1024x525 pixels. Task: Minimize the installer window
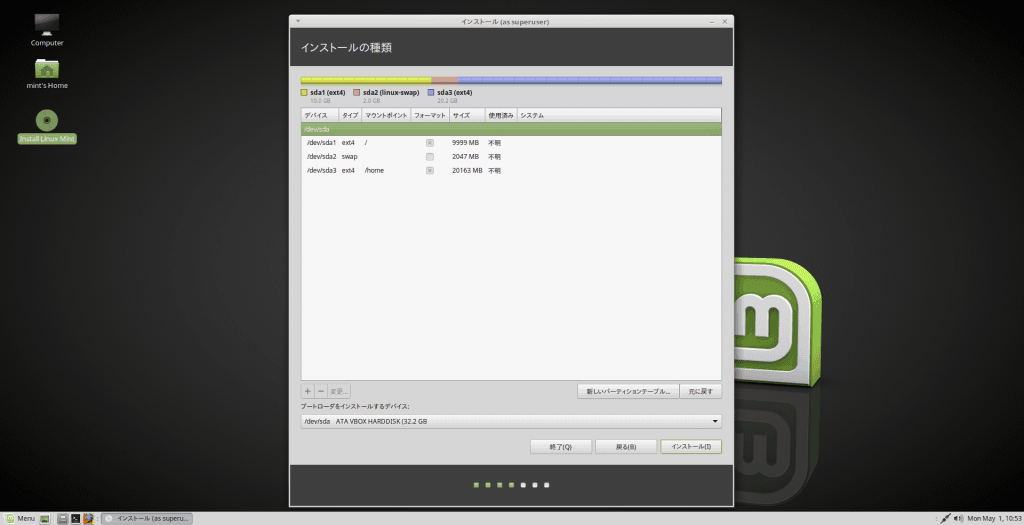712,22
